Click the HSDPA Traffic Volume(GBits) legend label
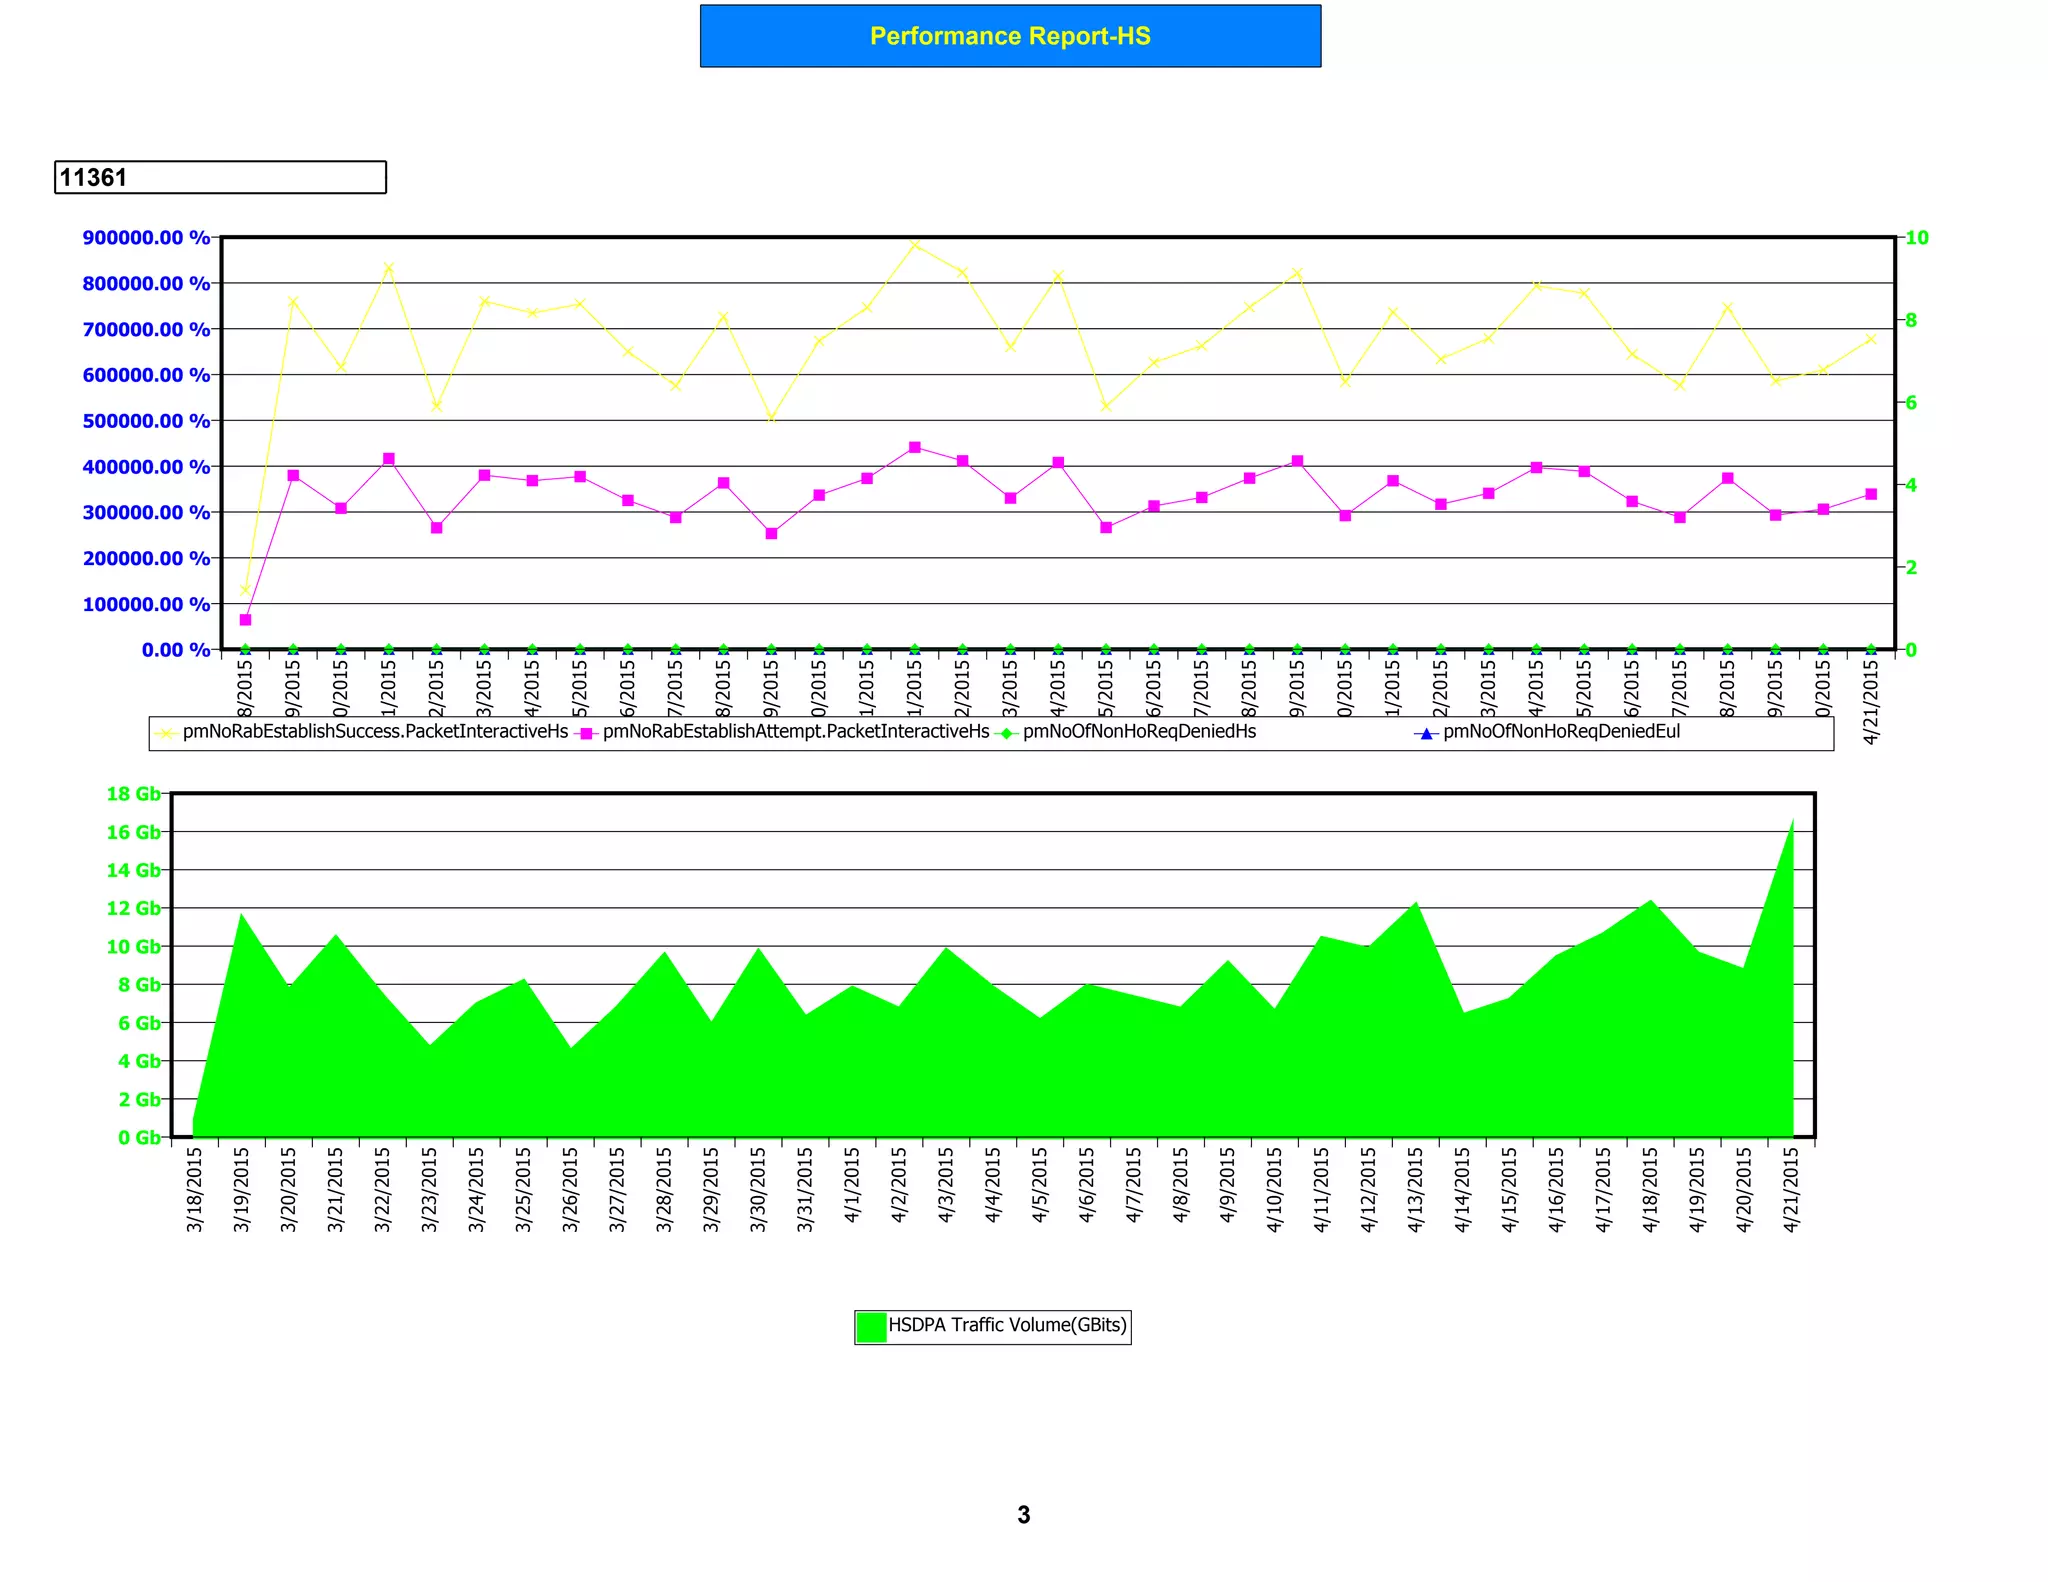The image size is (2048, 1582). click(x=1007, y=1325)
